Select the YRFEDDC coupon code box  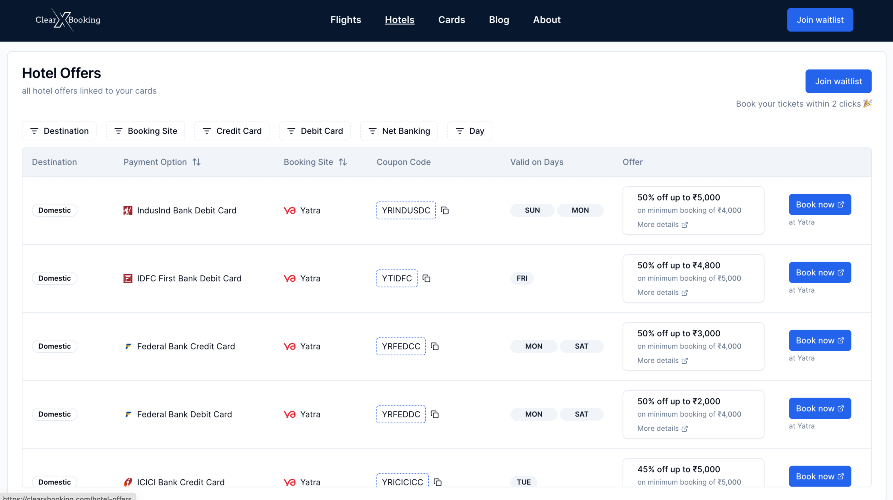click(401, 414)
